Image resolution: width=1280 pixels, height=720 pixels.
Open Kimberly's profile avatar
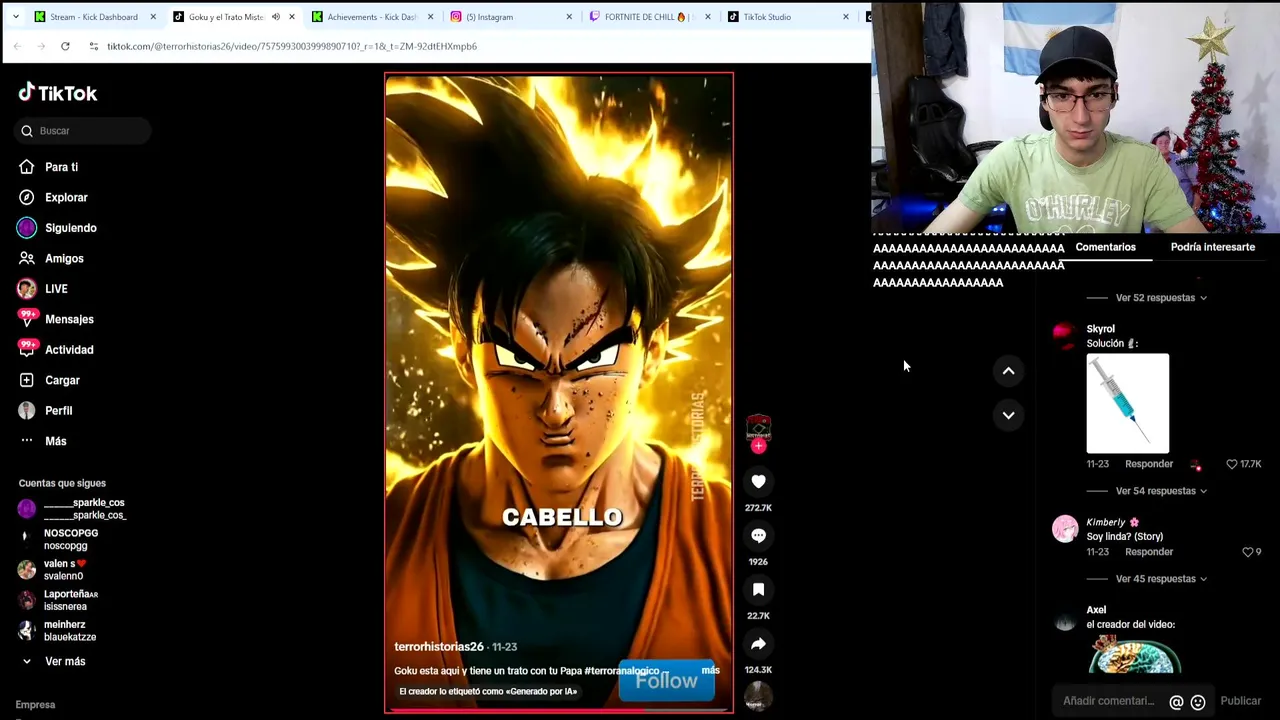1065,528
